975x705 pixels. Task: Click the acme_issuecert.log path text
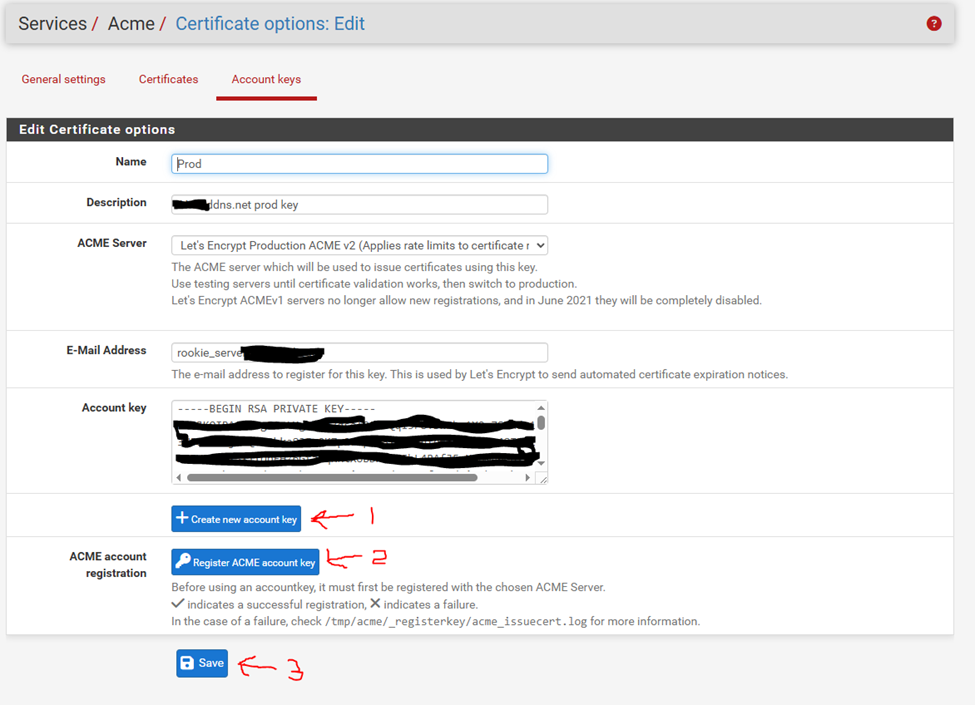coord(456,622)
